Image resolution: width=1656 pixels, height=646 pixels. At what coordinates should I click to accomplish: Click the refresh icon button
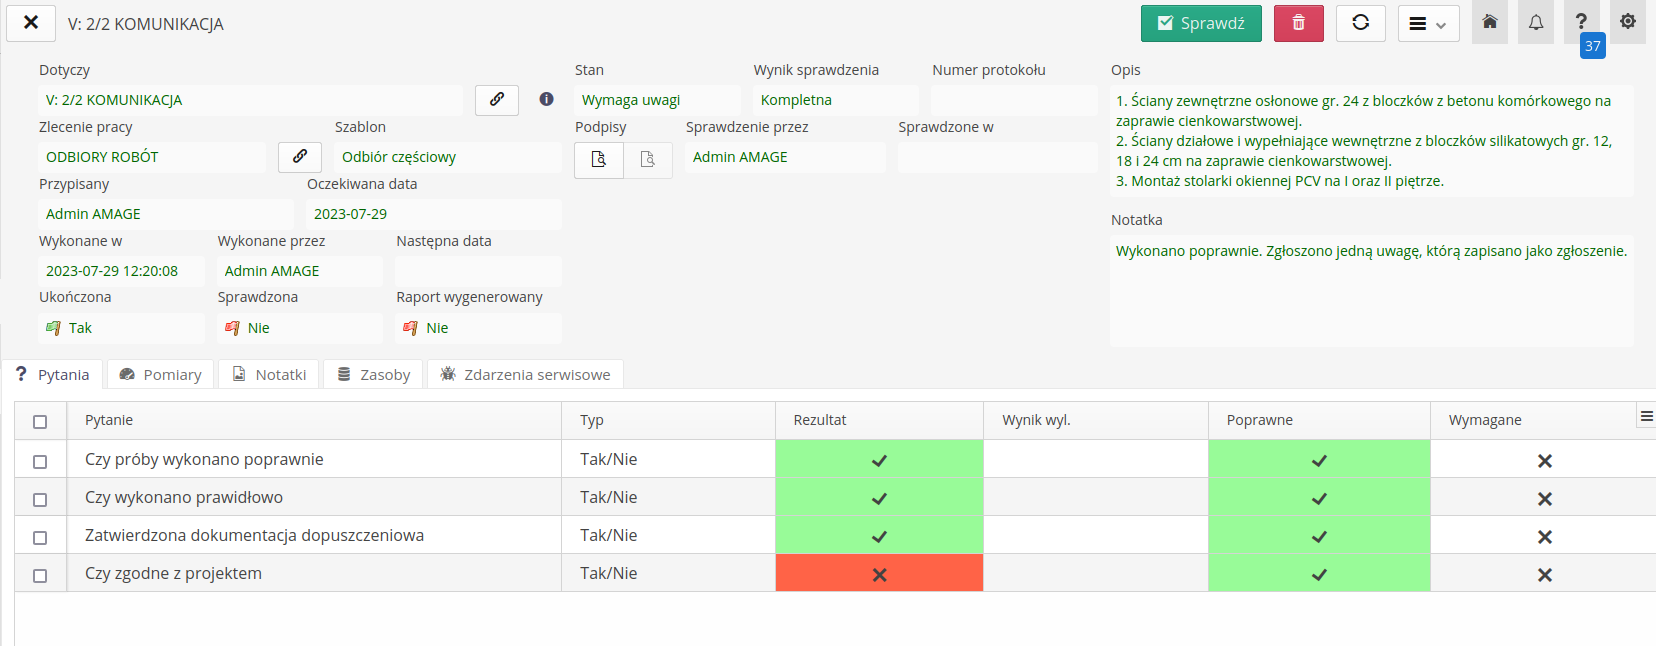click(1360, 23)
